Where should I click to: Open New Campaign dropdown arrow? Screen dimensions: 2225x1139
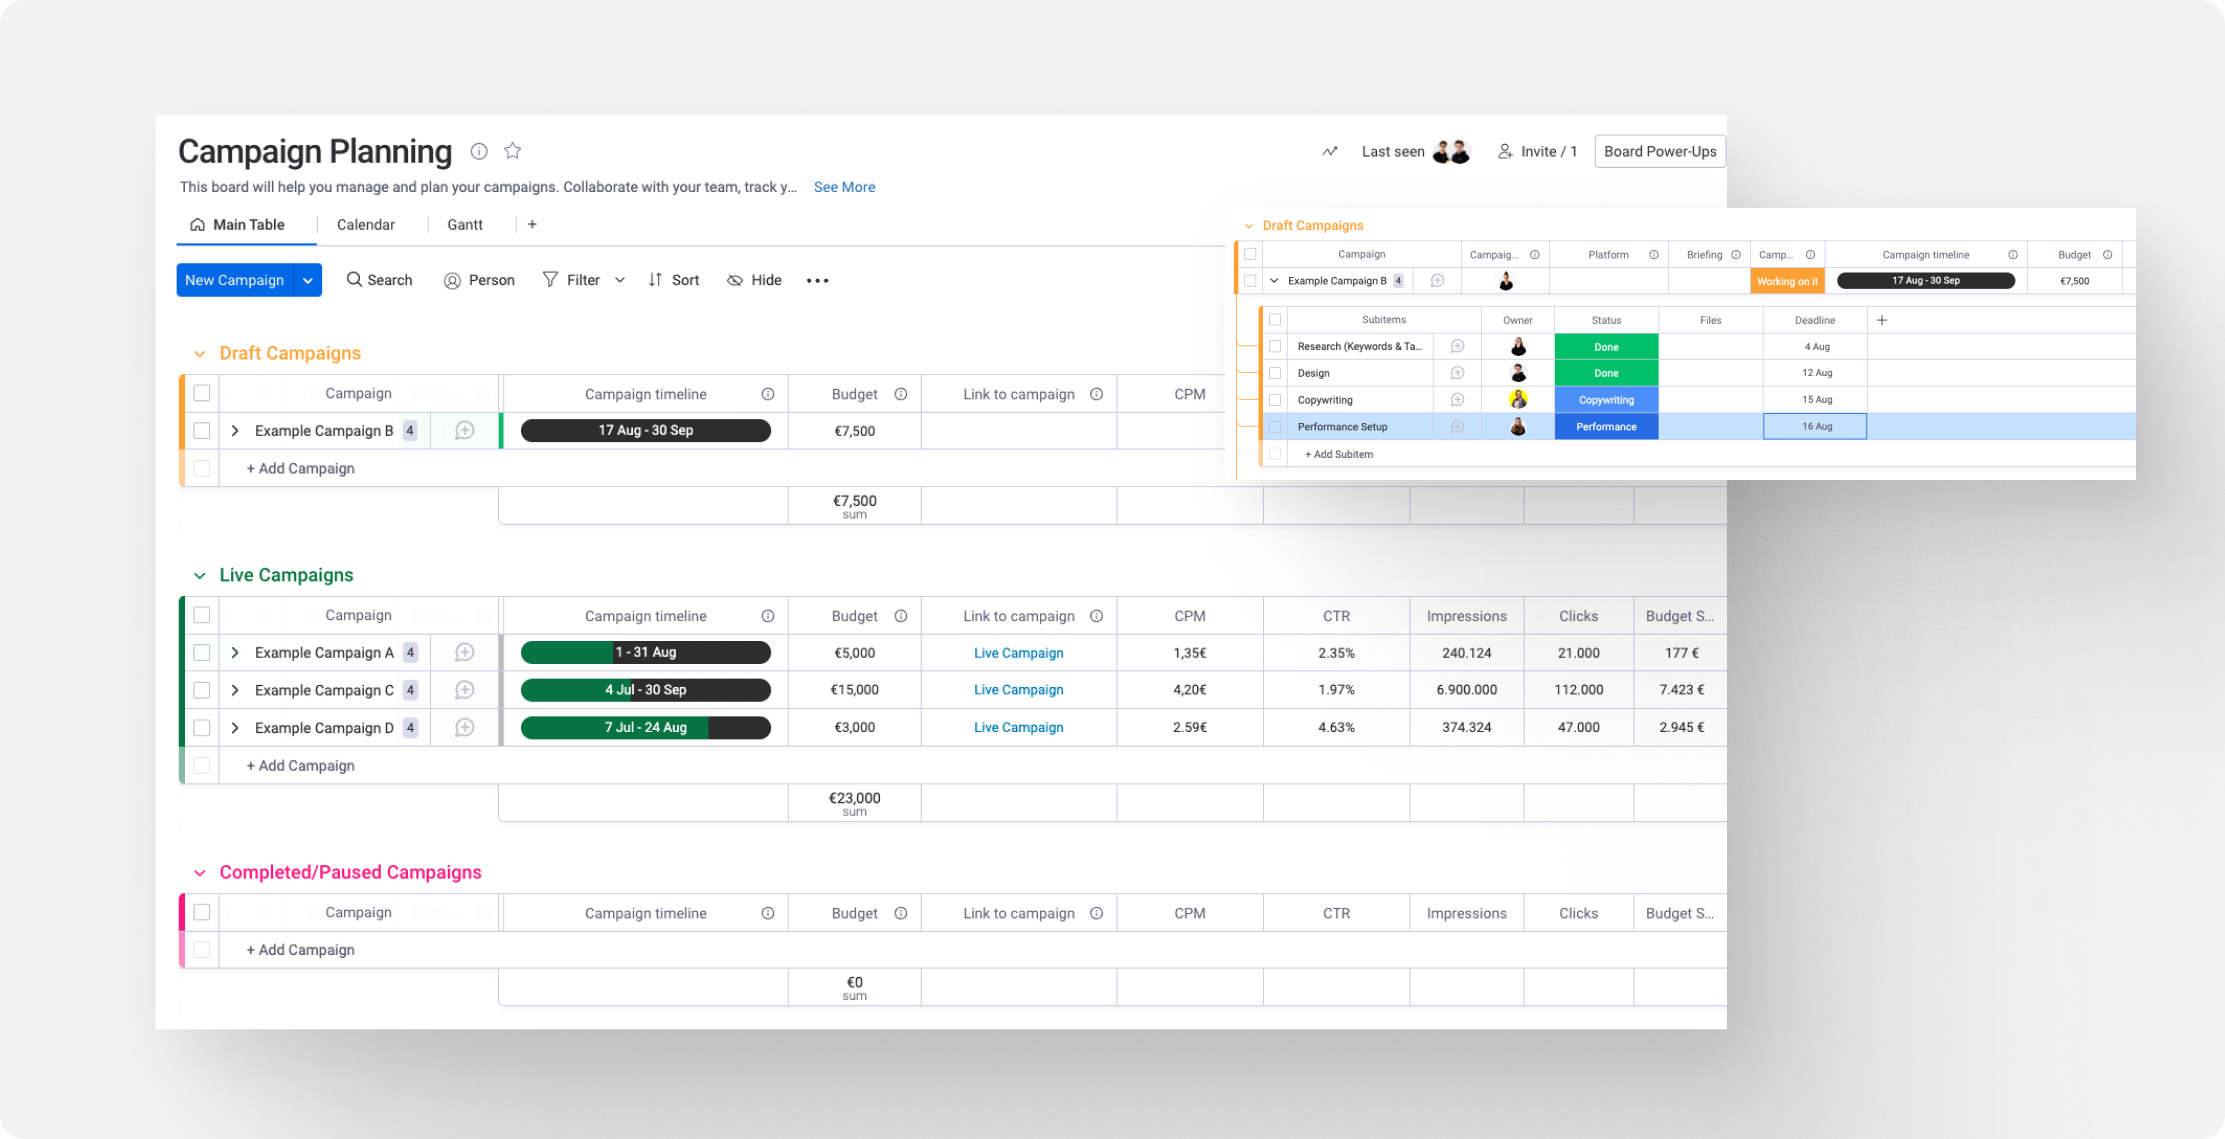click(308, 281)
